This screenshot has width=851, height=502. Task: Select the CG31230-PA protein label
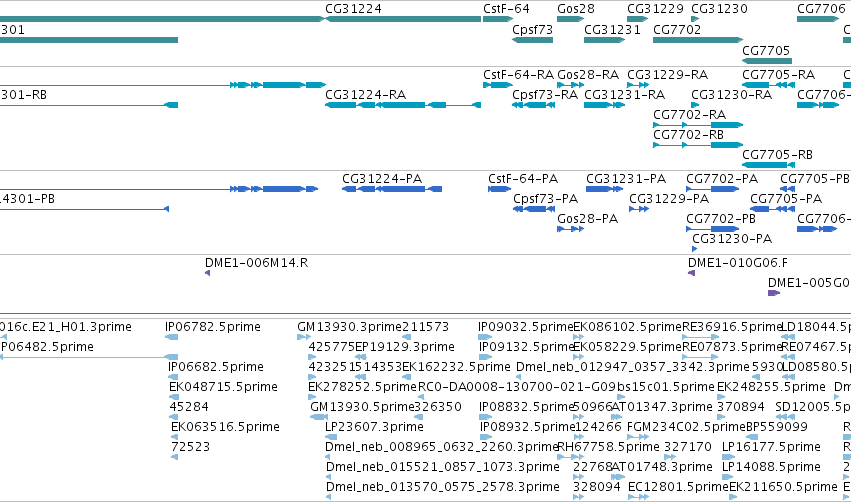click(x=732, y=239)
